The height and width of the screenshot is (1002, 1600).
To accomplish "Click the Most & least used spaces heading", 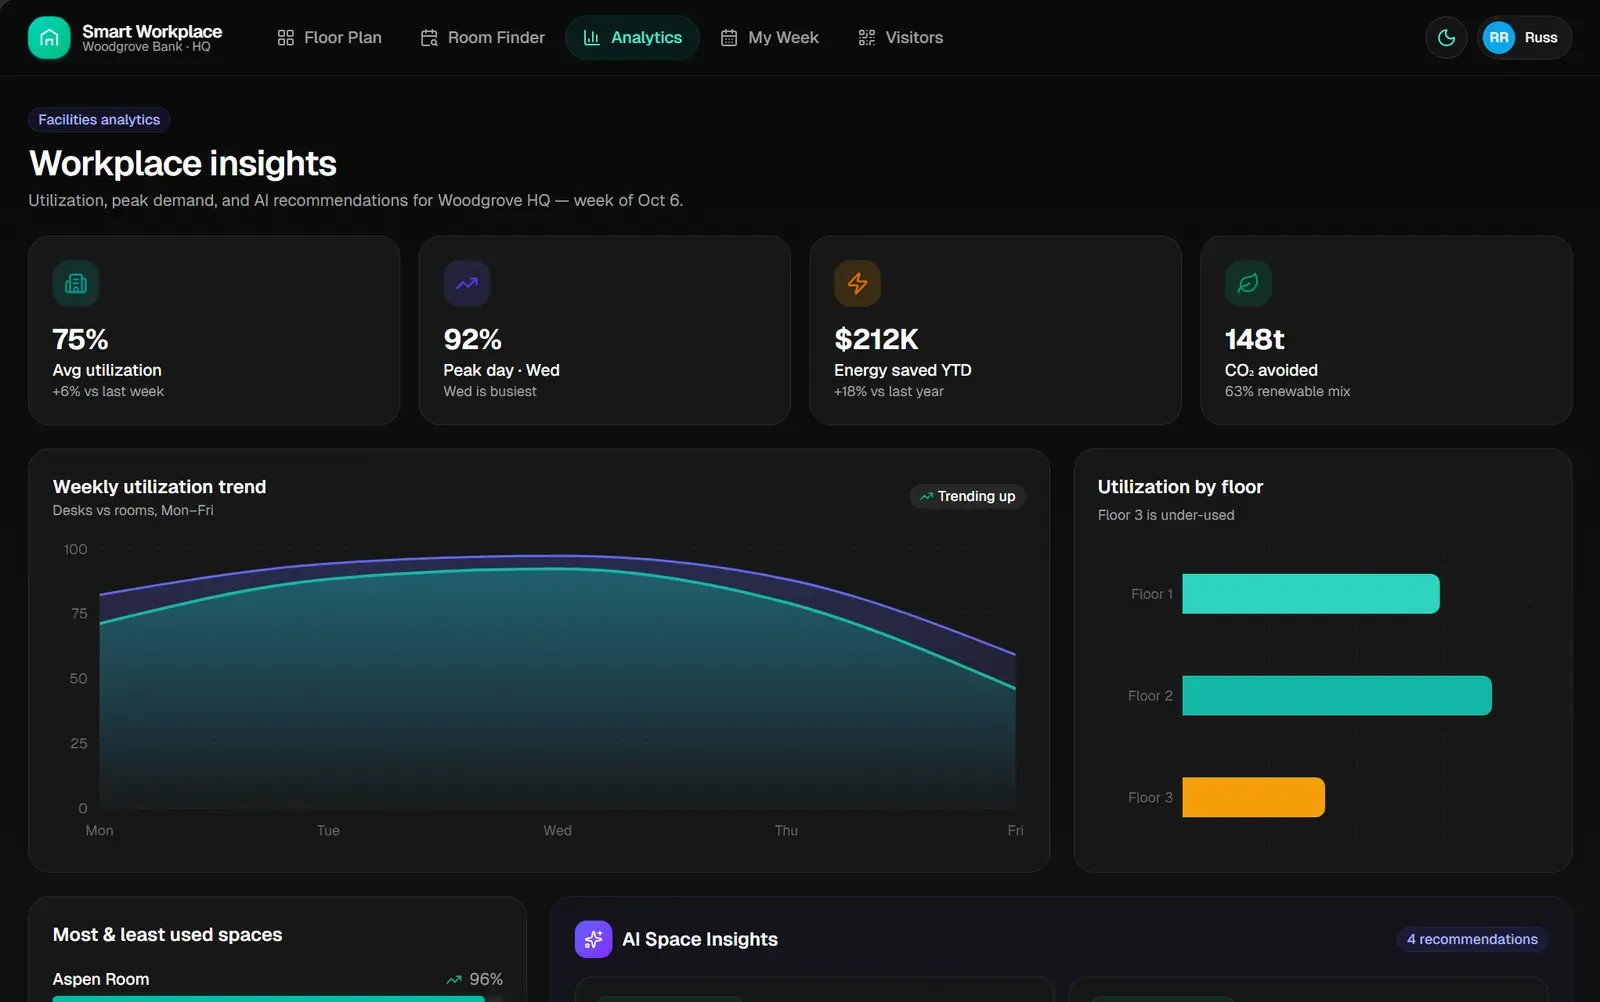I will click(x=168, y=935).
